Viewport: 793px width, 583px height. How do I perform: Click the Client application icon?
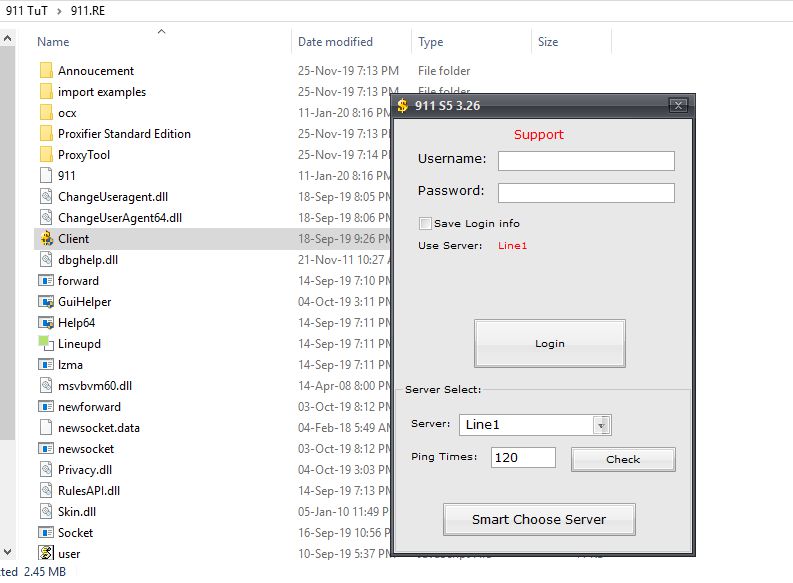(x=46, y=239)
